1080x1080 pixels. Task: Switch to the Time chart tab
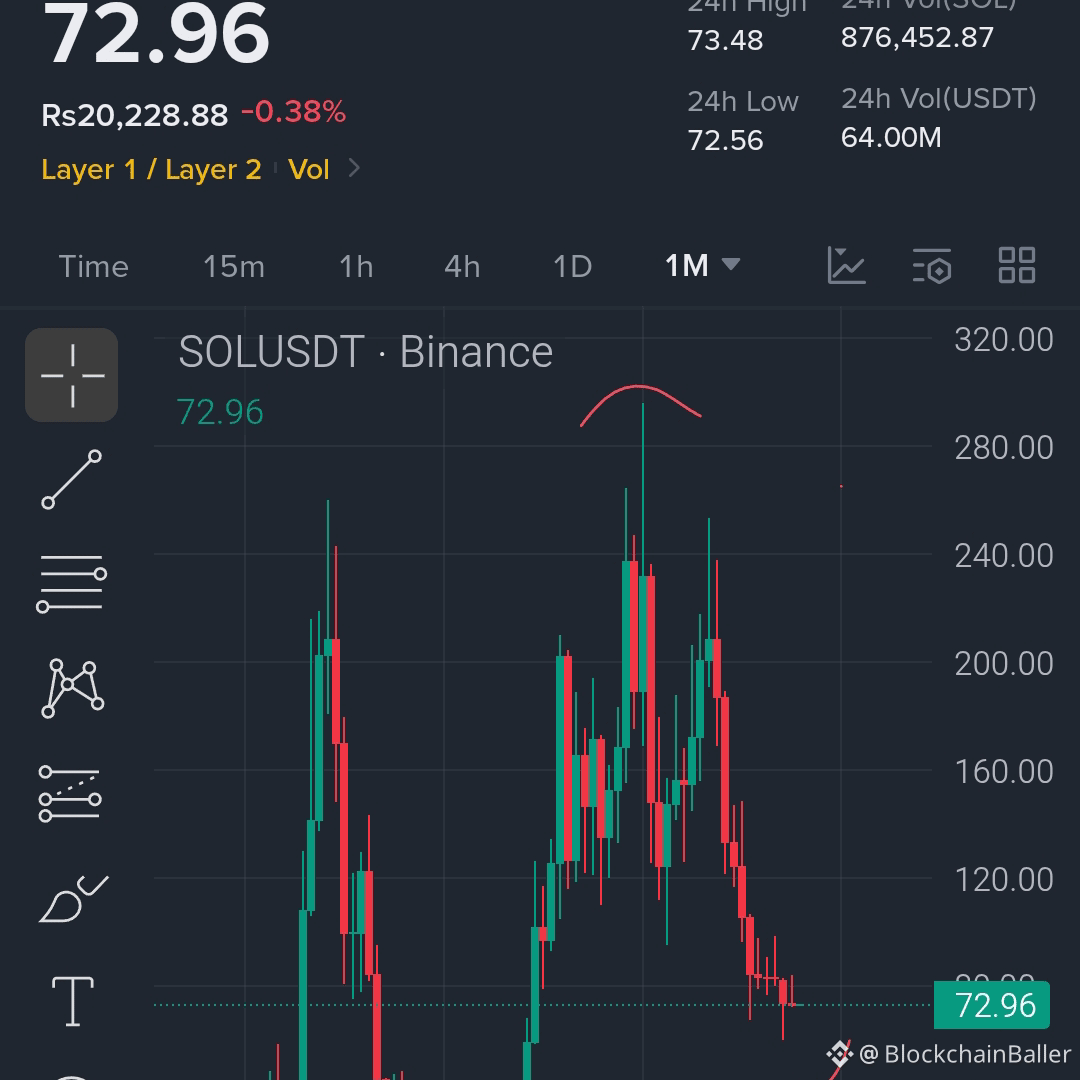point(94,267)
